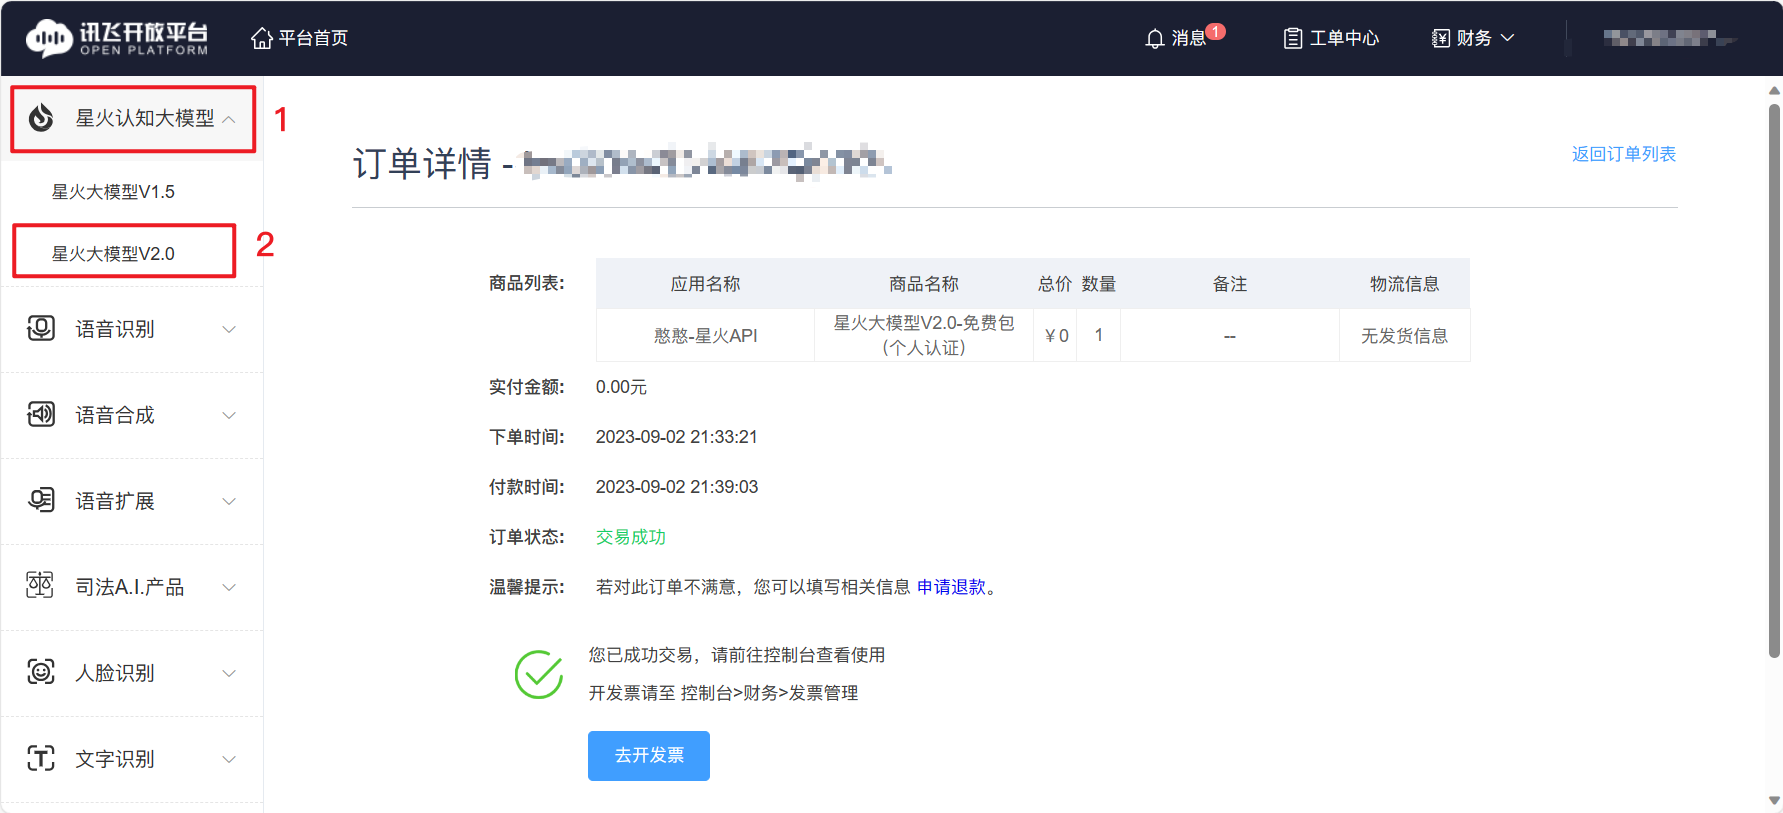The height and width of the screenshot is (813, 1783).
Task: Click the 返回订单列表 link
Action: click(1623, 154)
